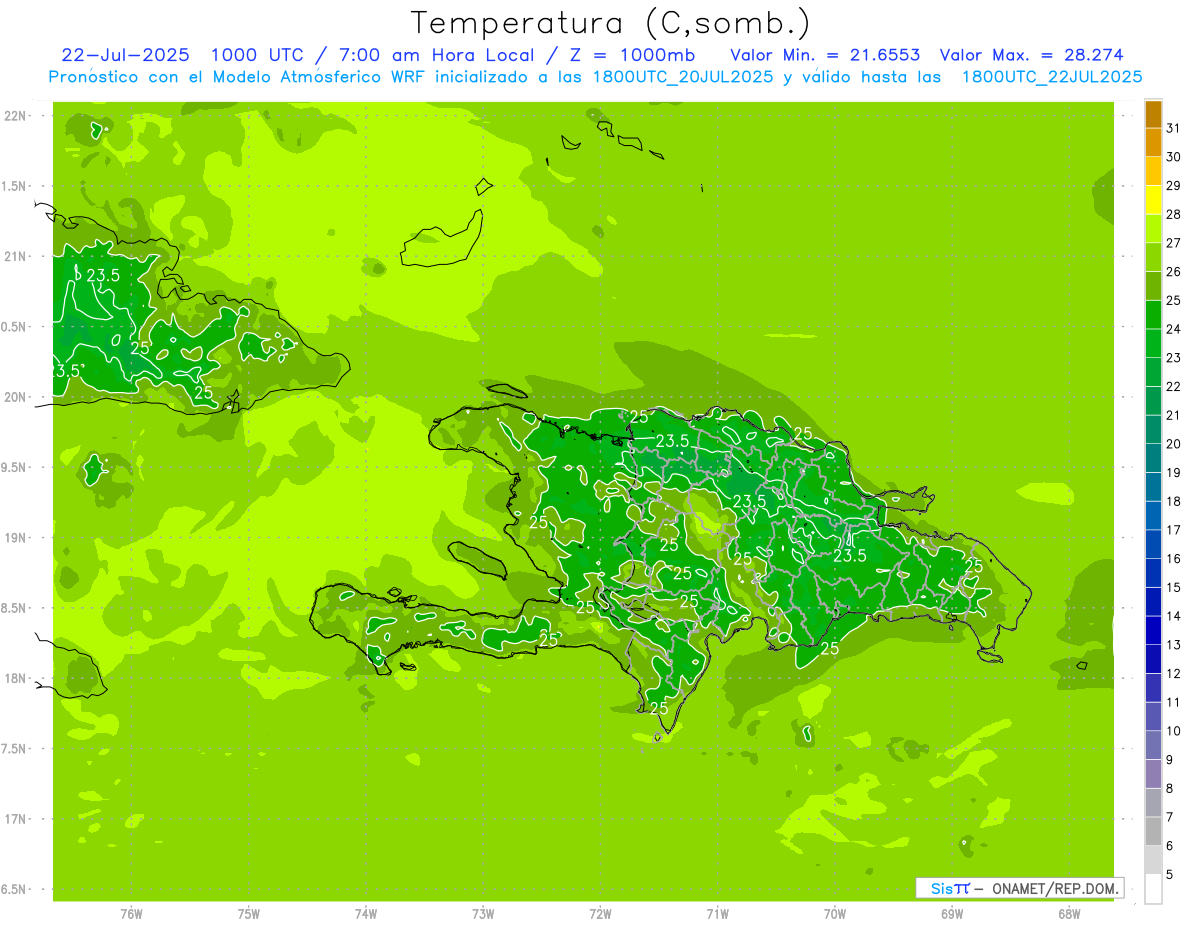Image resolution: width=1200 pixels, height=927 pixels.
Task: Click the '21N' latitude axis label
Action: tap(15, 256)
